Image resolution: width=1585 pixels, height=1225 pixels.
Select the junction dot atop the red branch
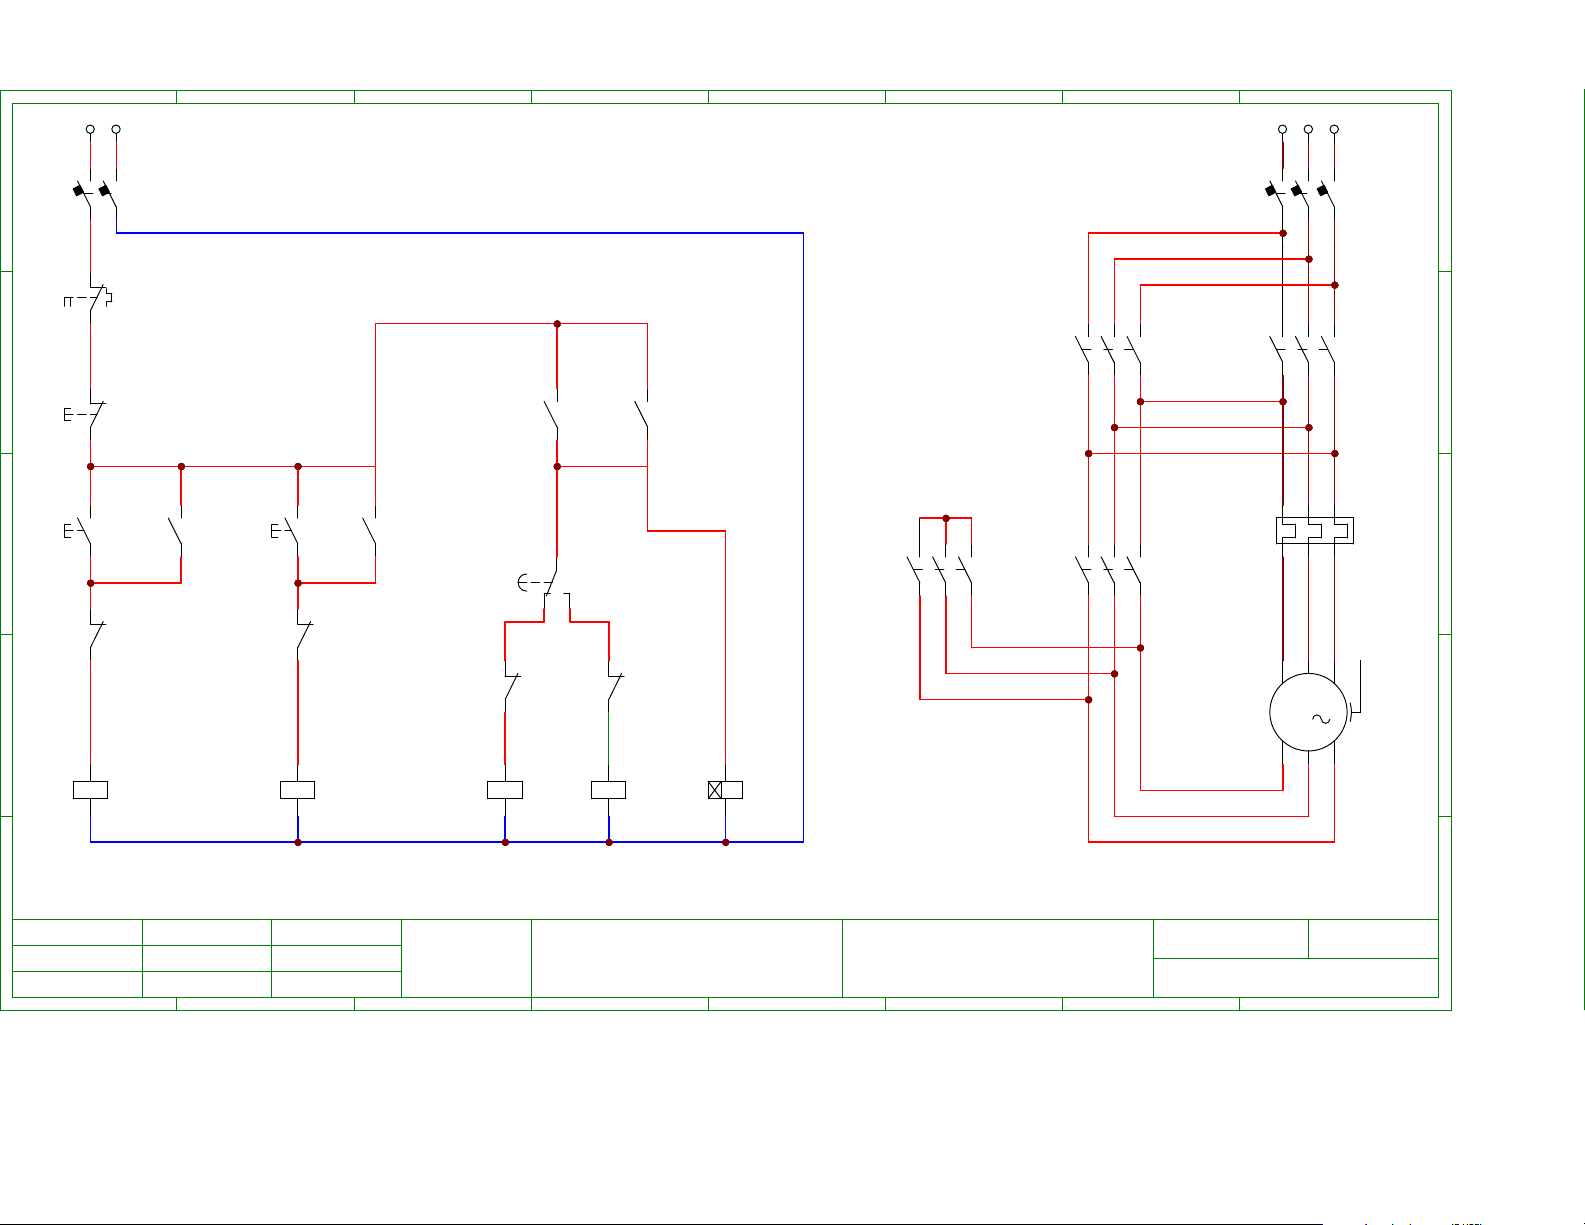point(557,324)
